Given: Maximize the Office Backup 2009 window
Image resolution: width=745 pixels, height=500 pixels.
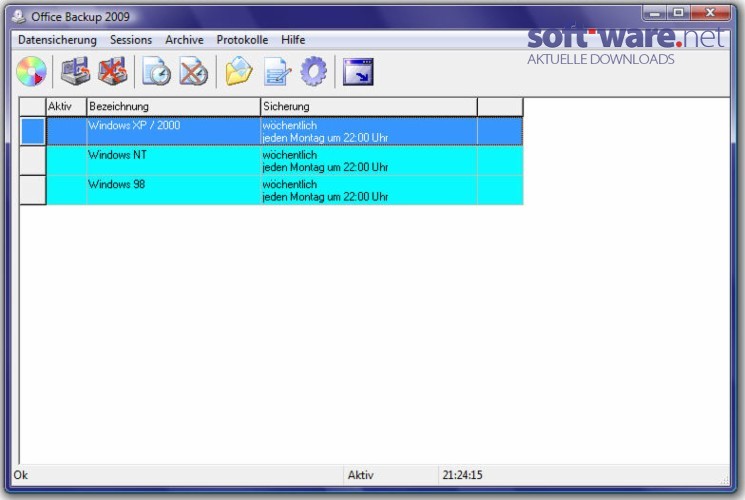Looking at the screenshot, I should click(x=678, y=13).
